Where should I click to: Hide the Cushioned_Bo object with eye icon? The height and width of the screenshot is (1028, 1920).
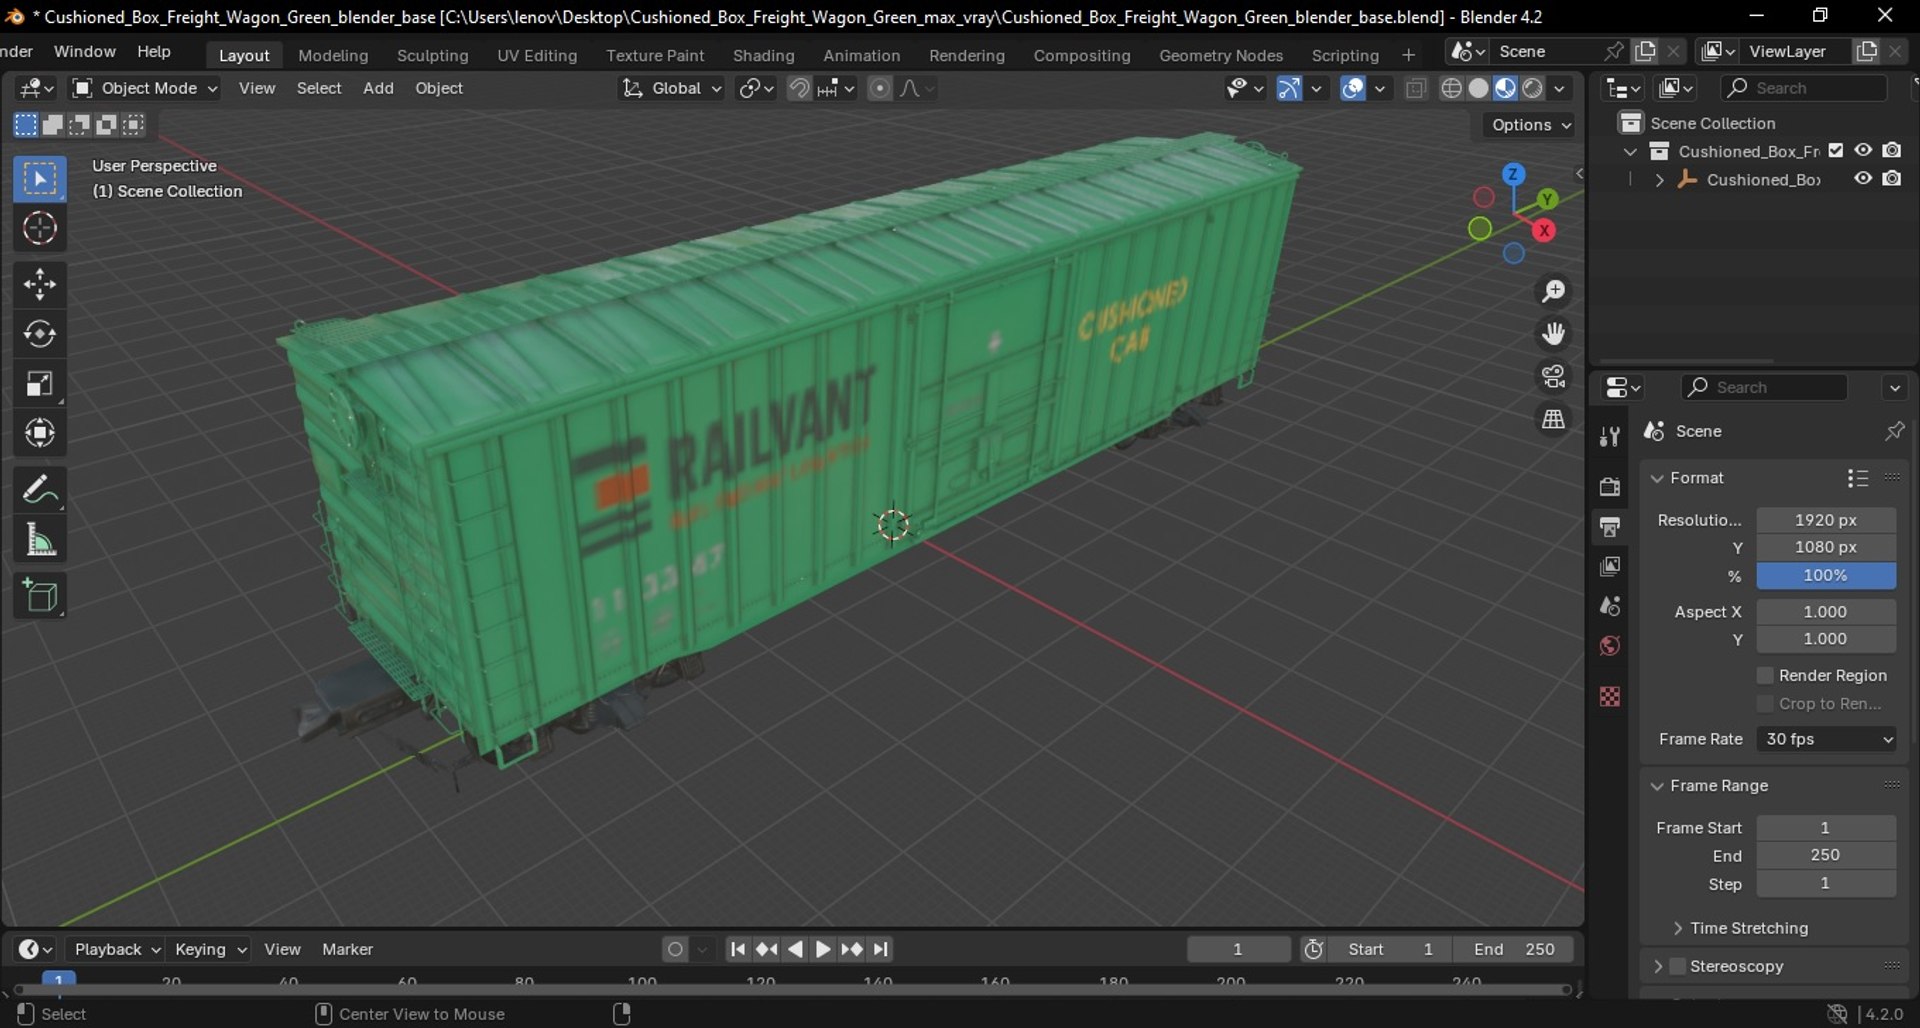pyautogui.click(x=1863, y=179)
